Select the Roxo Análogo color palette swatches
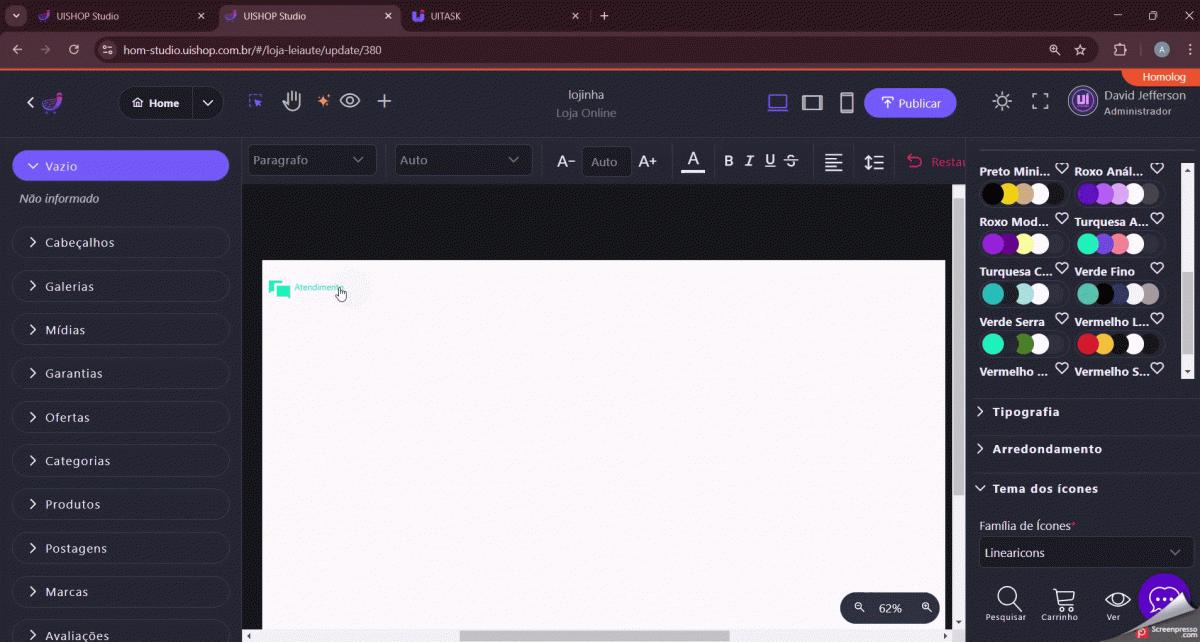Image resolution: width=1200 pixels, height=642 pixels. [1117, 194]
